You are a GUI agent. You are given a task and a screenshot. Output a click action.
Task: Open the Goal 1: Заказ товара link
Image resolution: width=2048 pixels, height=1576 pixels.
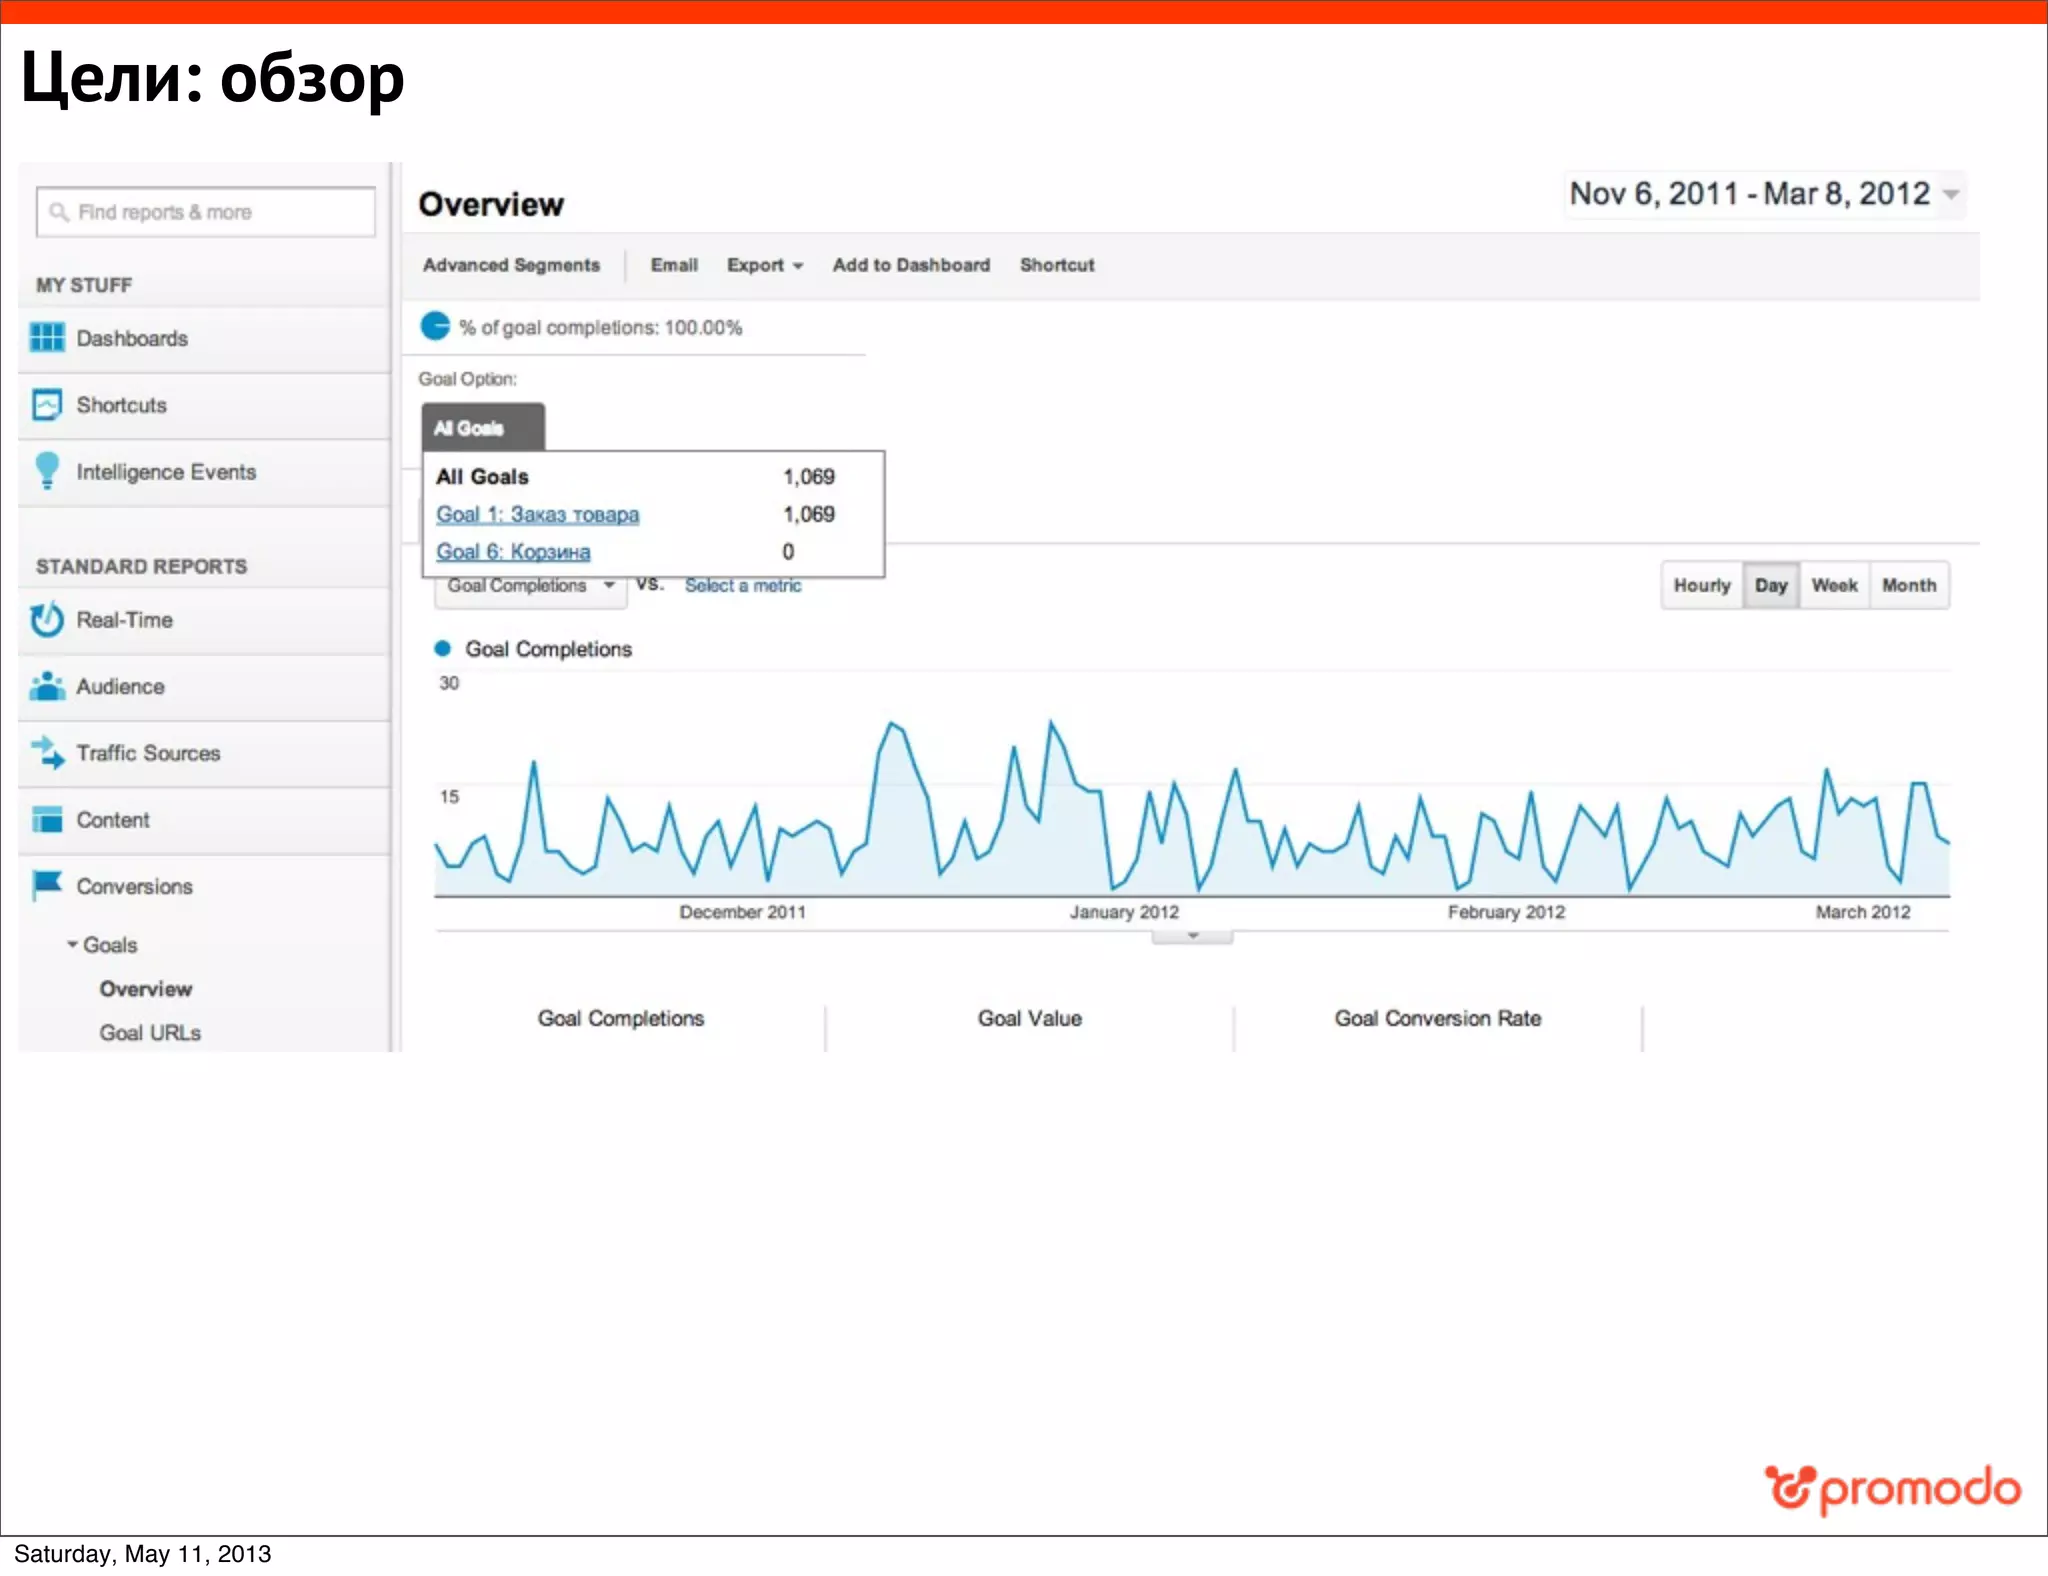[537, 514]
